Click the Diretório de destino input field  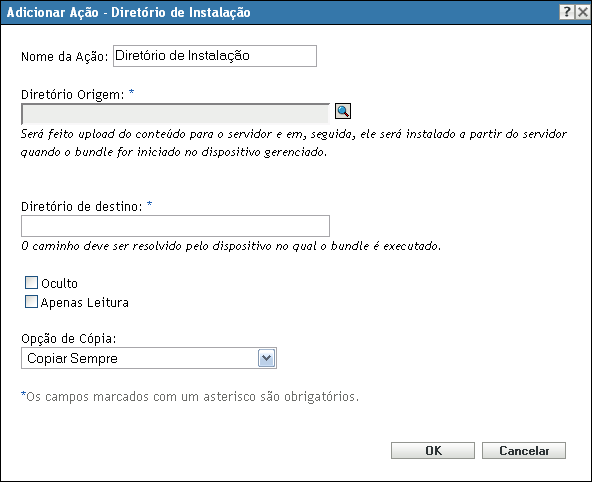click(x=175, y=226)
